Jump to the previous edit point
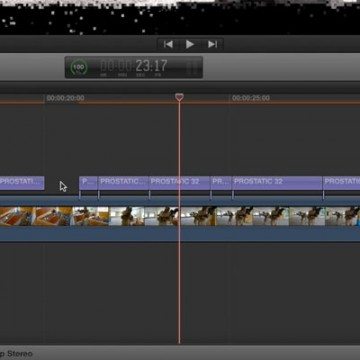The height and width of the screenshot is (360, 360). tap(168, 44)
